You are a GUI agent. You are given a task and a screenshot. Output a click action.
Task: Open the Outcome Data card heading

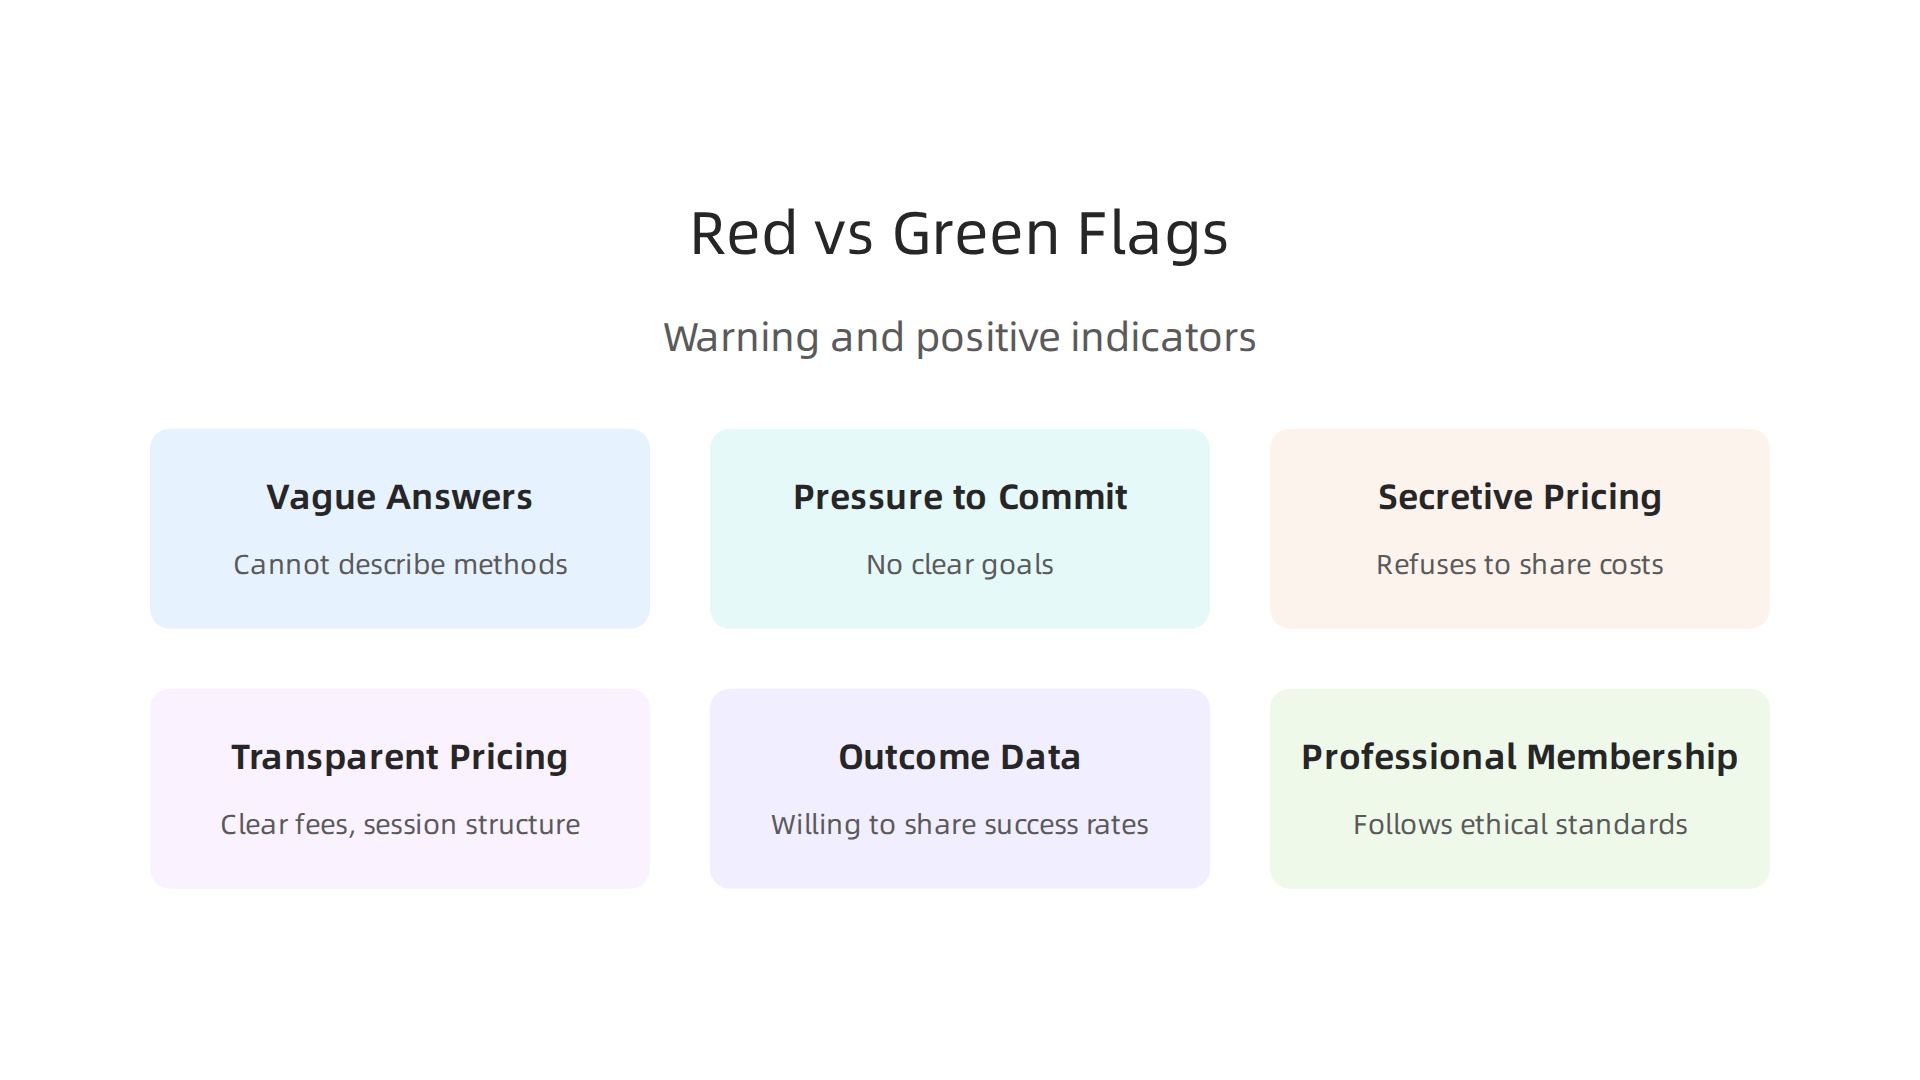(x=959, y=757)
